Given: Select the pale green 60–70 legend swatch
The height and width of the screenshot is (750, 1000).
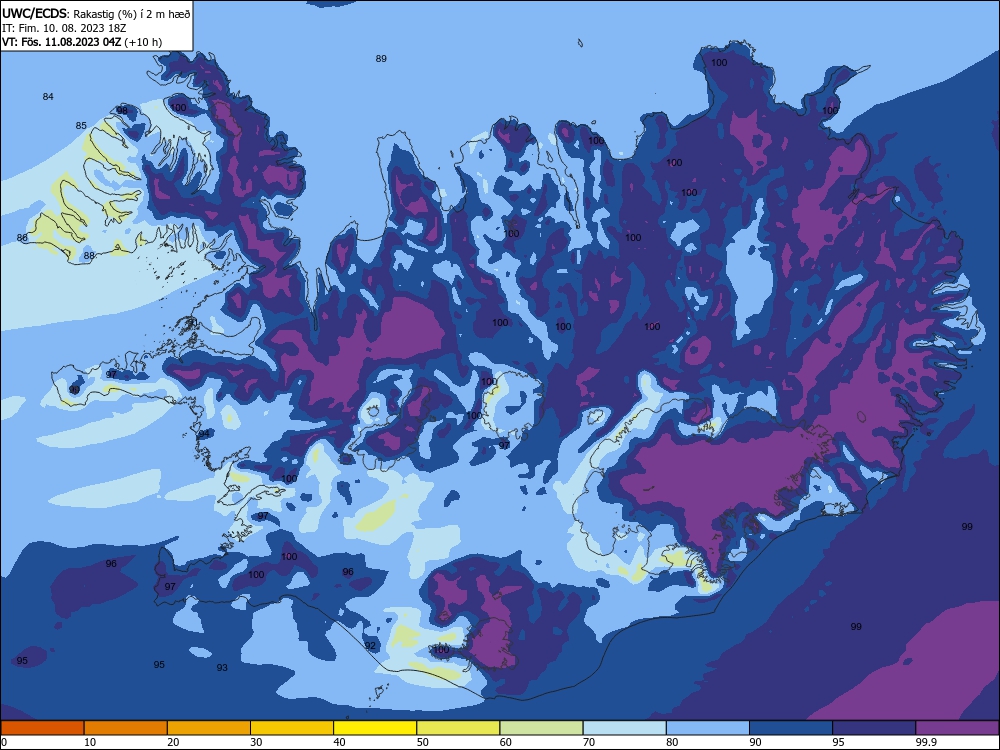Looking at the screenshot, I should coord(541,728).
